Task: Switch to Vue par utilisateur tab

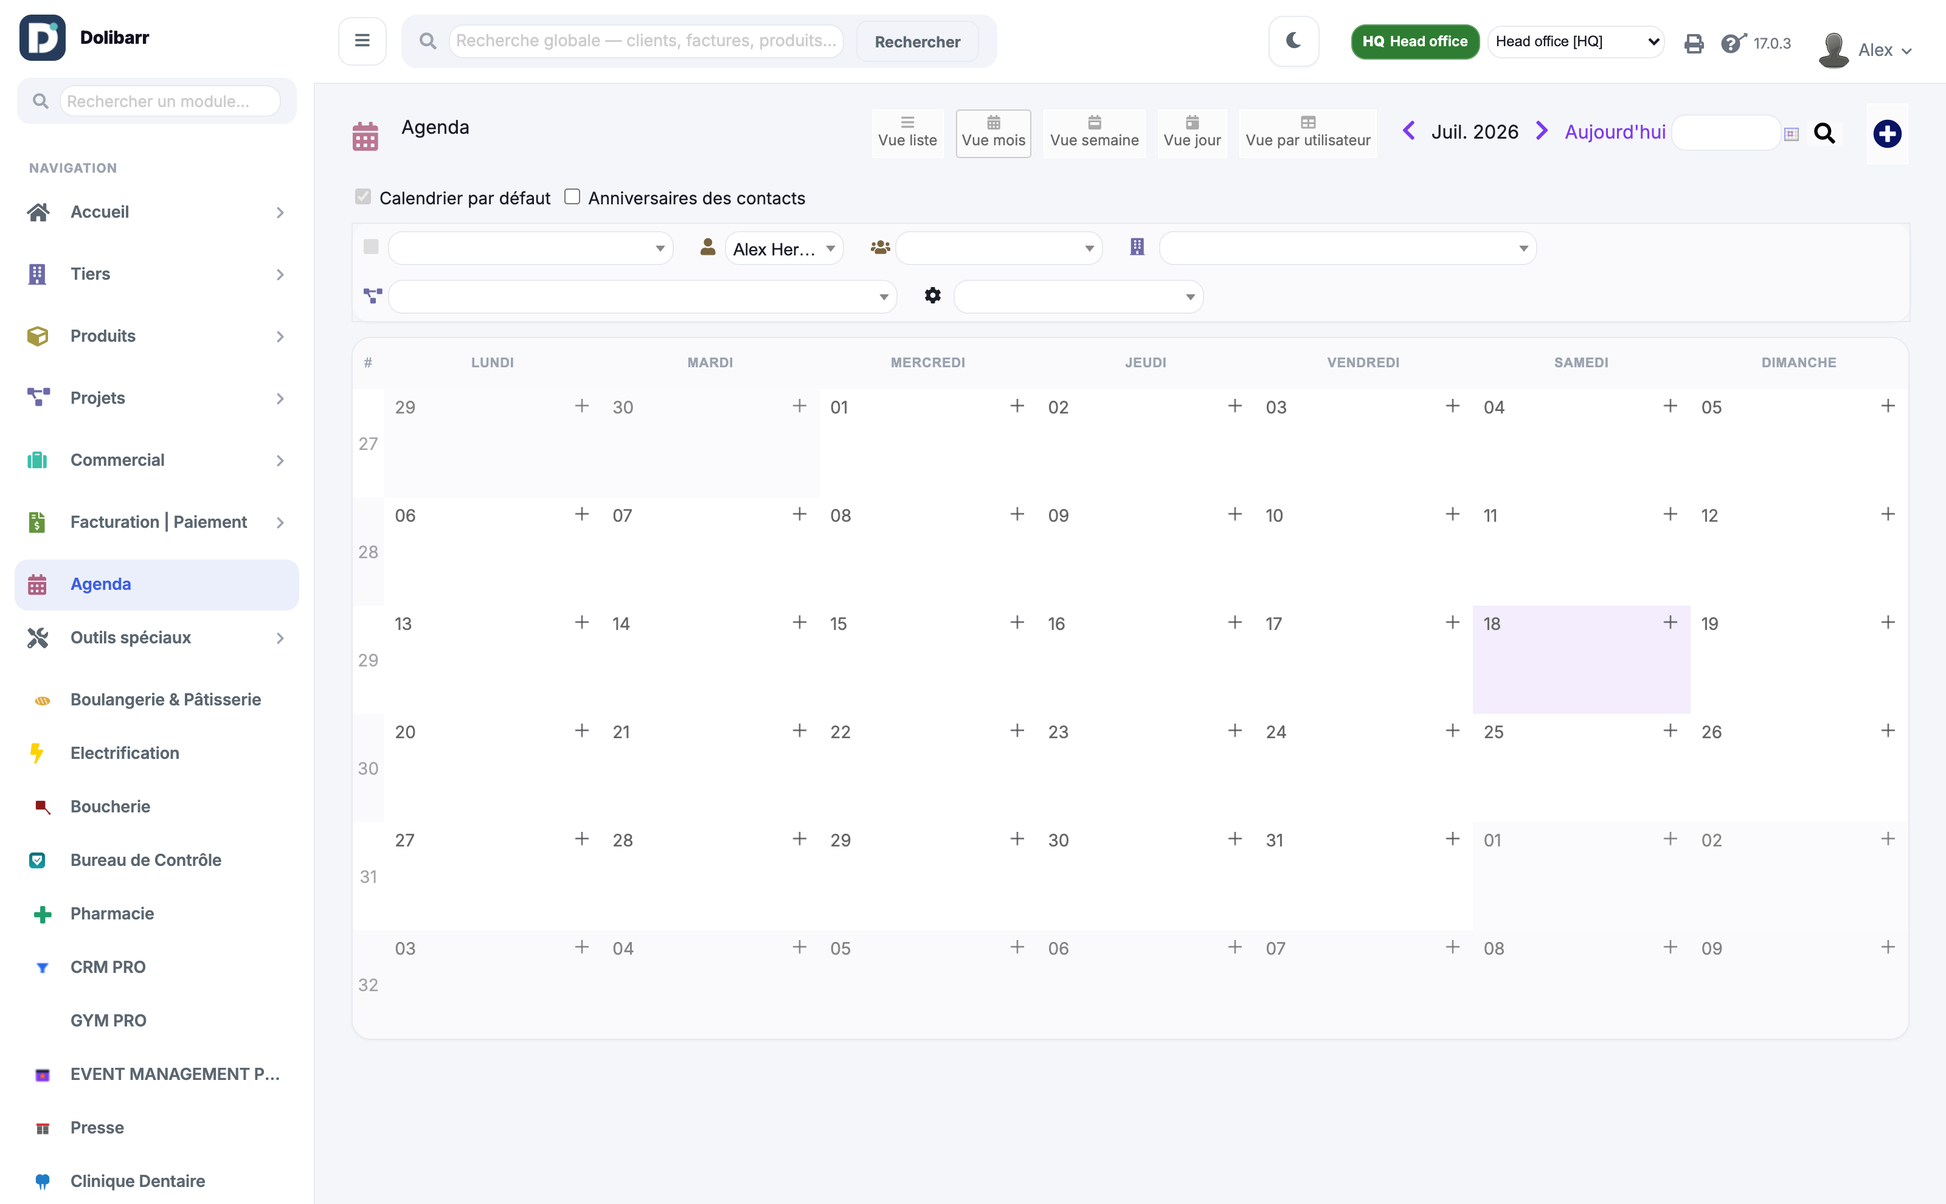Action: pyautogui.click(x=1308, y=132)
